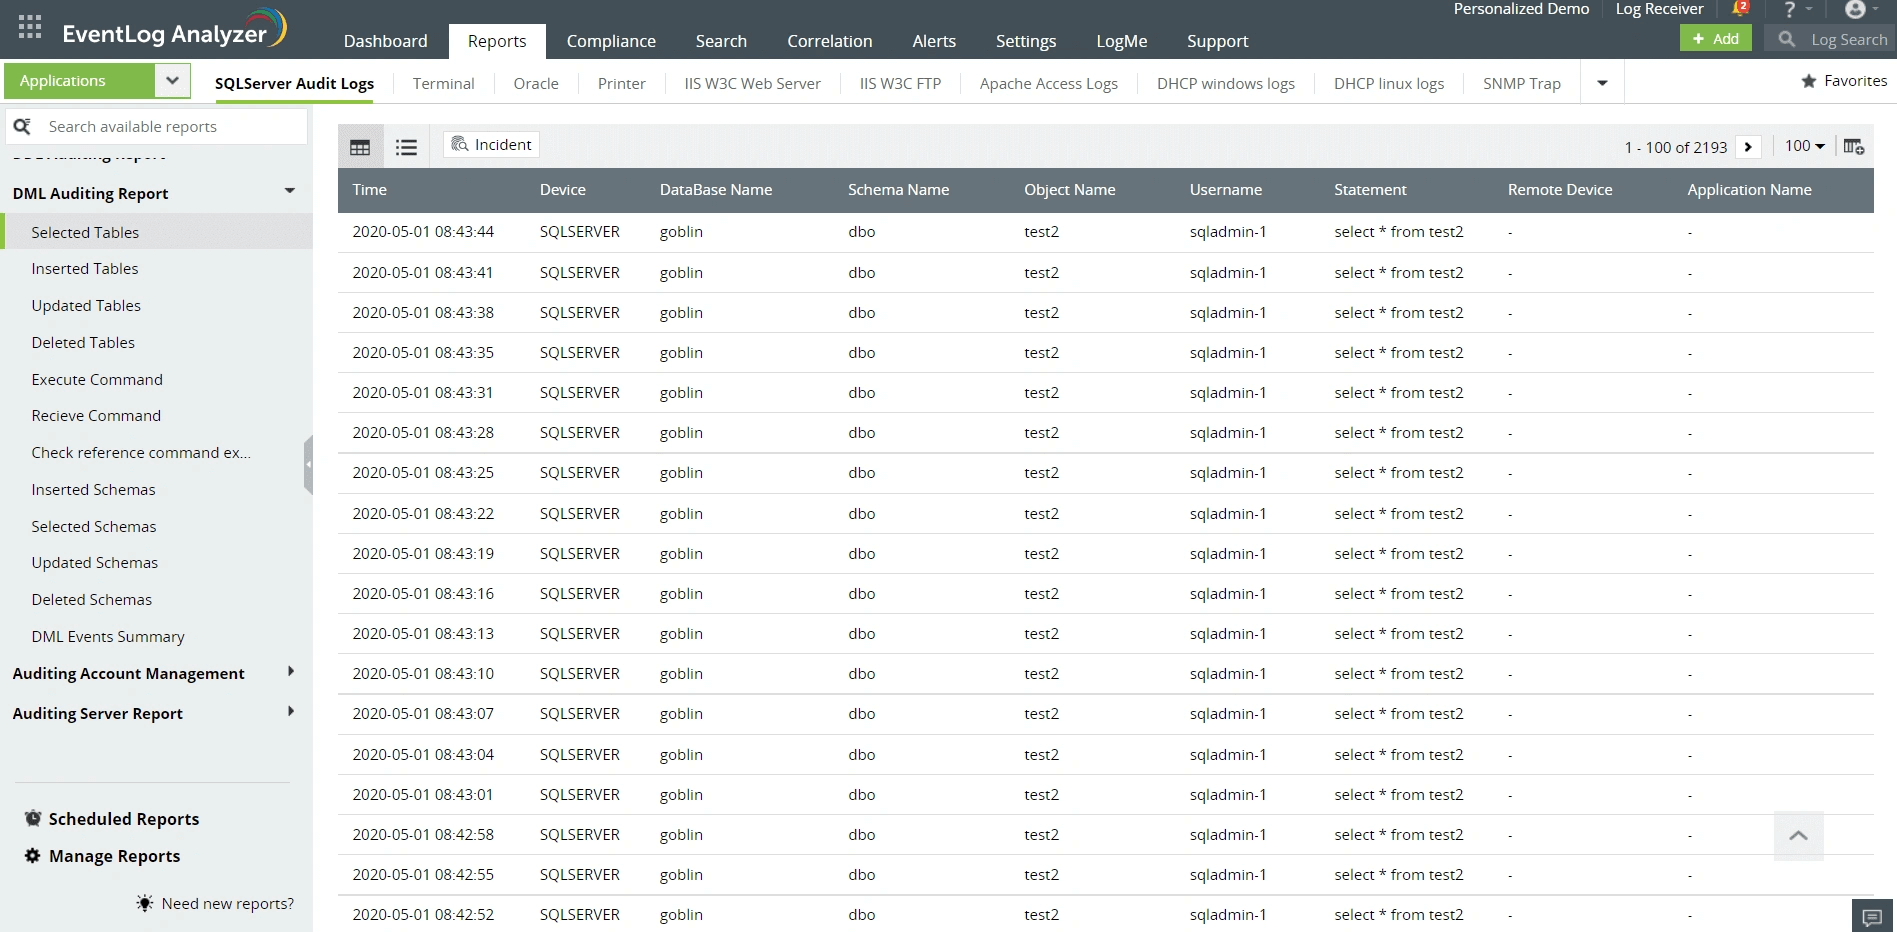This screenshot has height=932, width=1897.
Task: Select the Printer log source tab
Action: (622, 84)
